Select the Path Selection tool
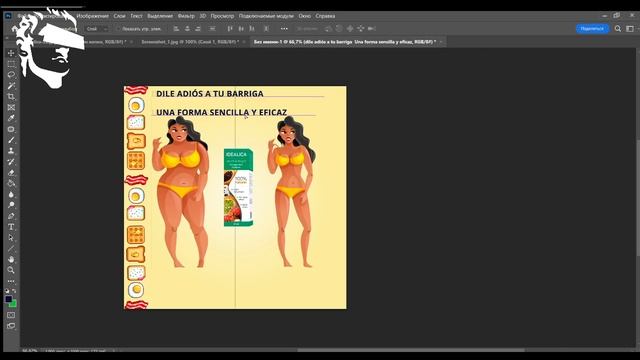Image resolution: width=640 pixels, height=360 pixels. 11,238
